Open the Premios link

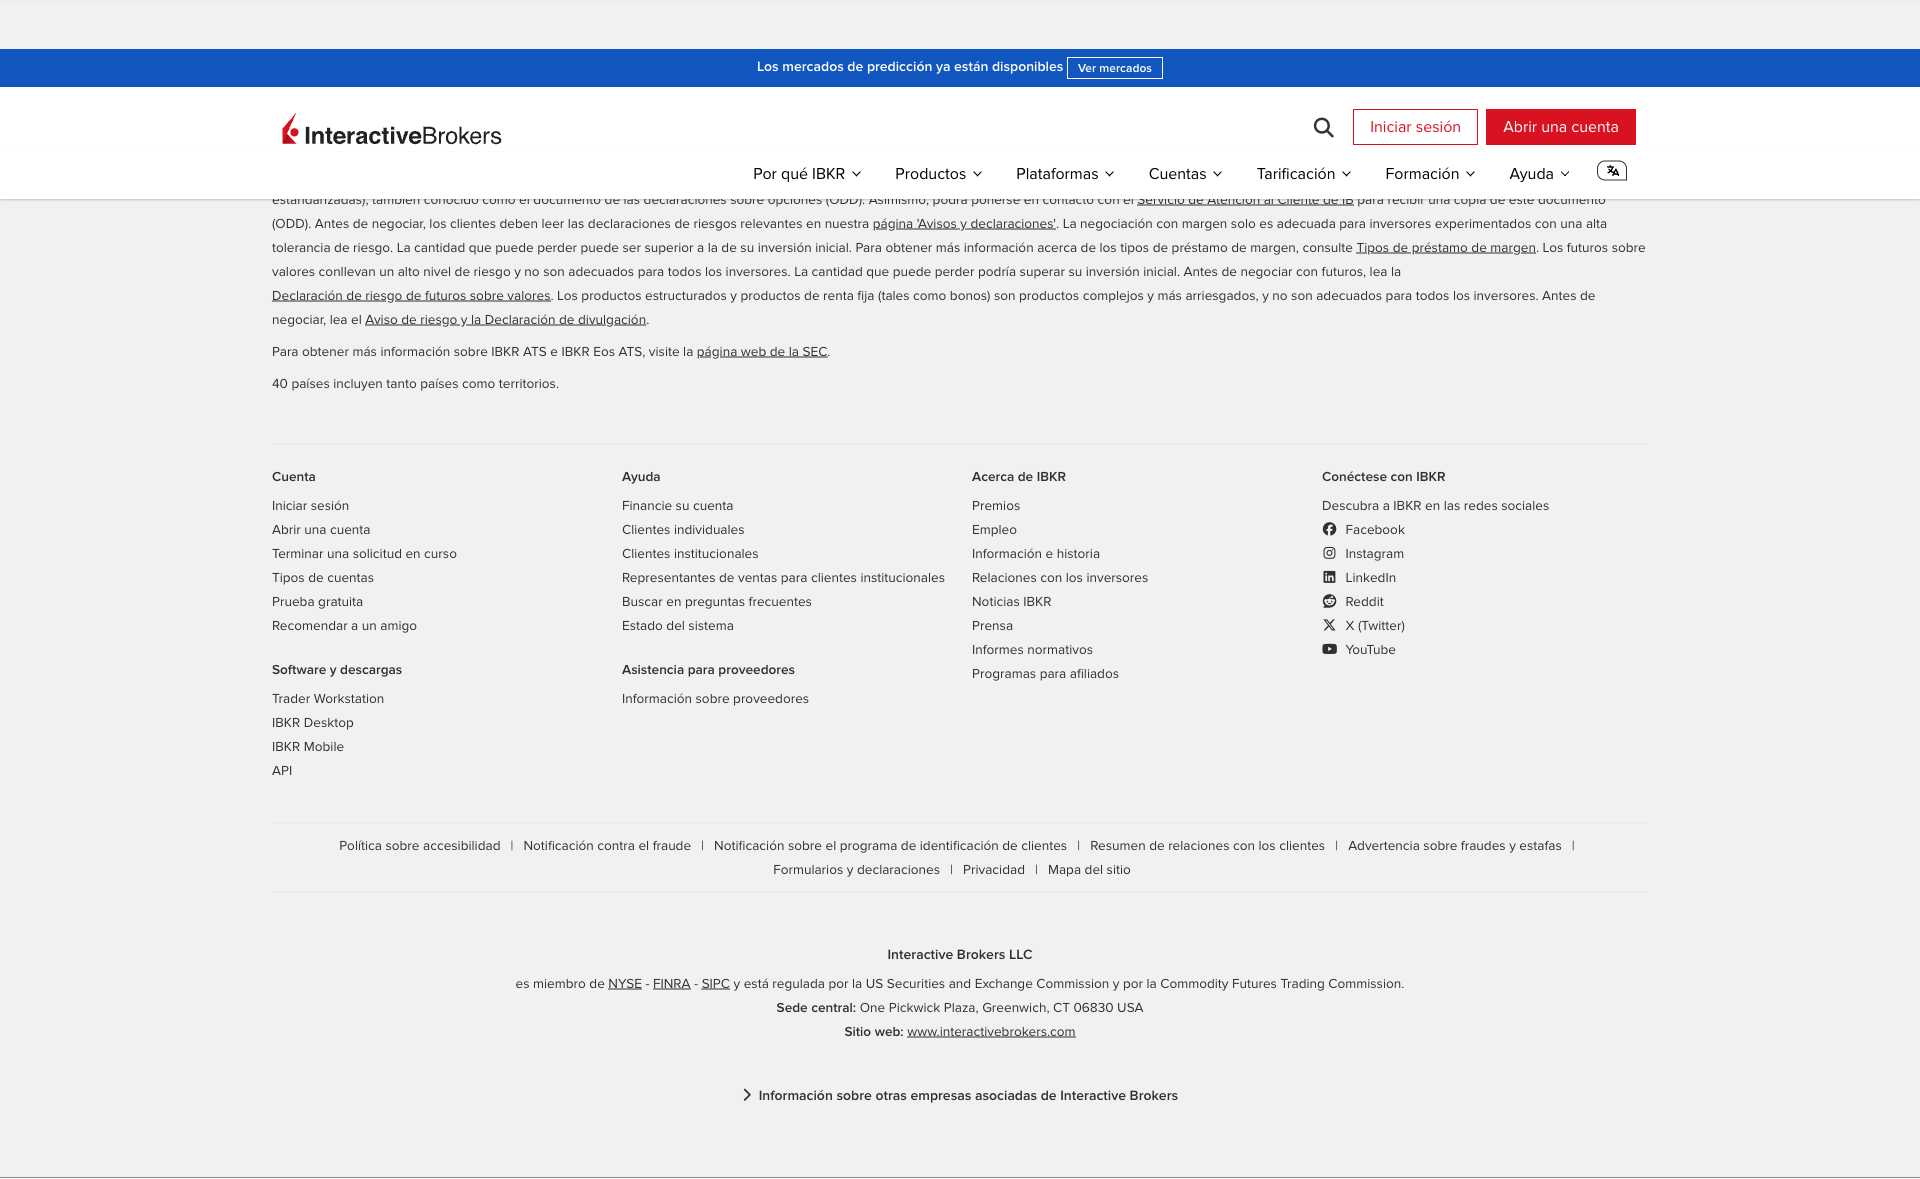(x=996, y=506)
